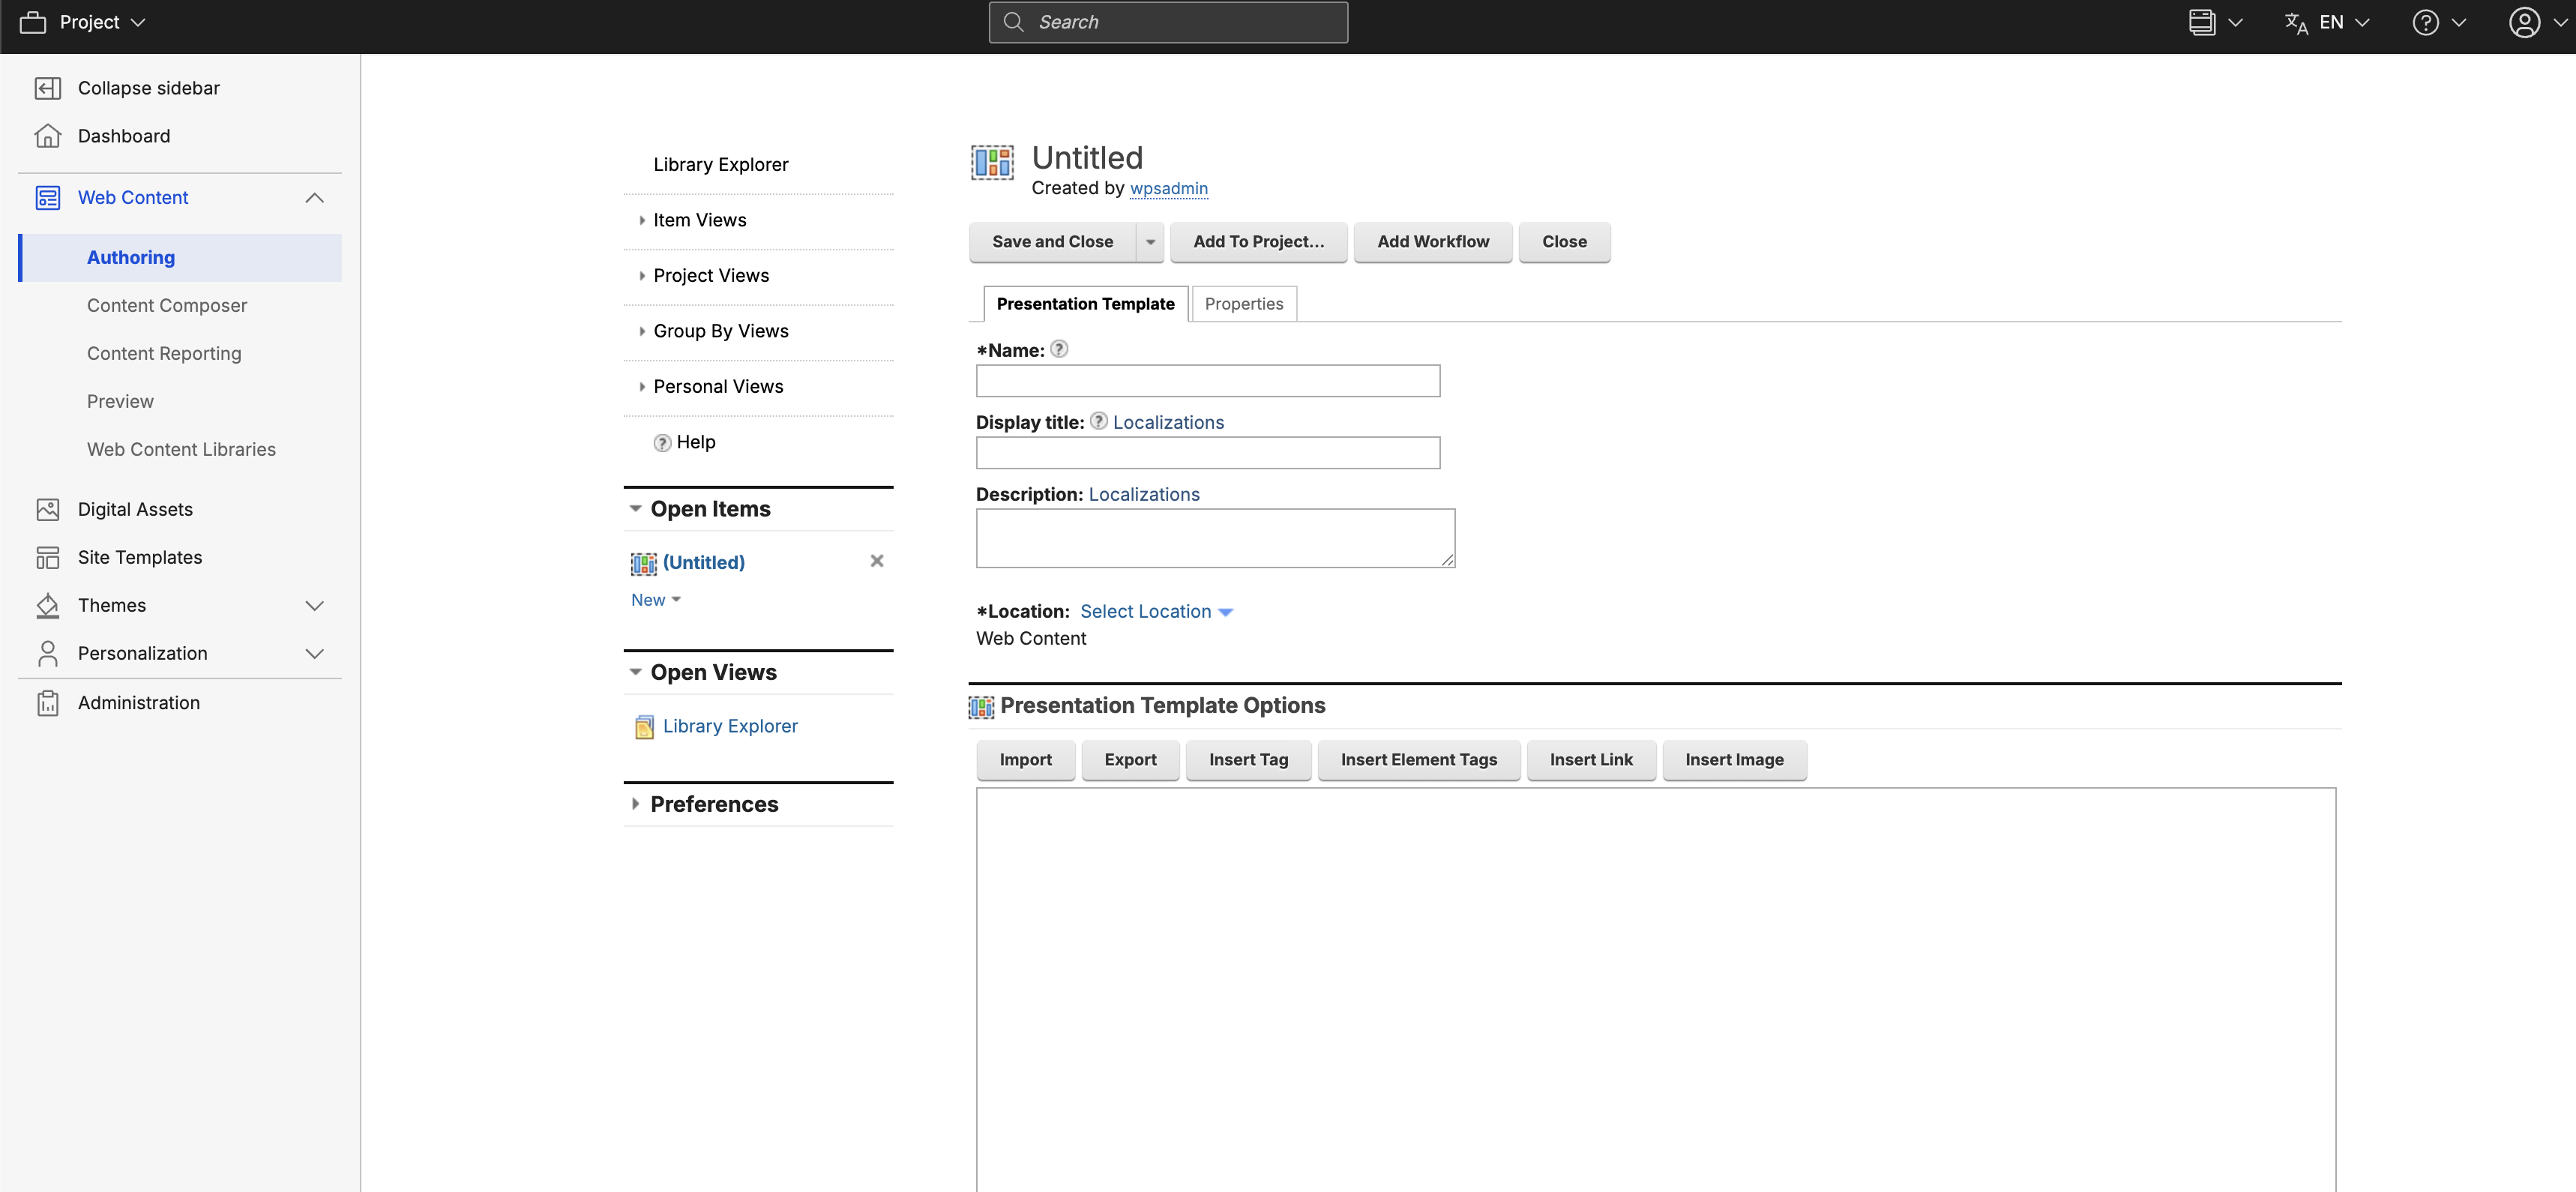Image resolution: width=2576 pixels, height=1192 pixels.
Task: Click into the Name input field
Action: pos(1207,381)
